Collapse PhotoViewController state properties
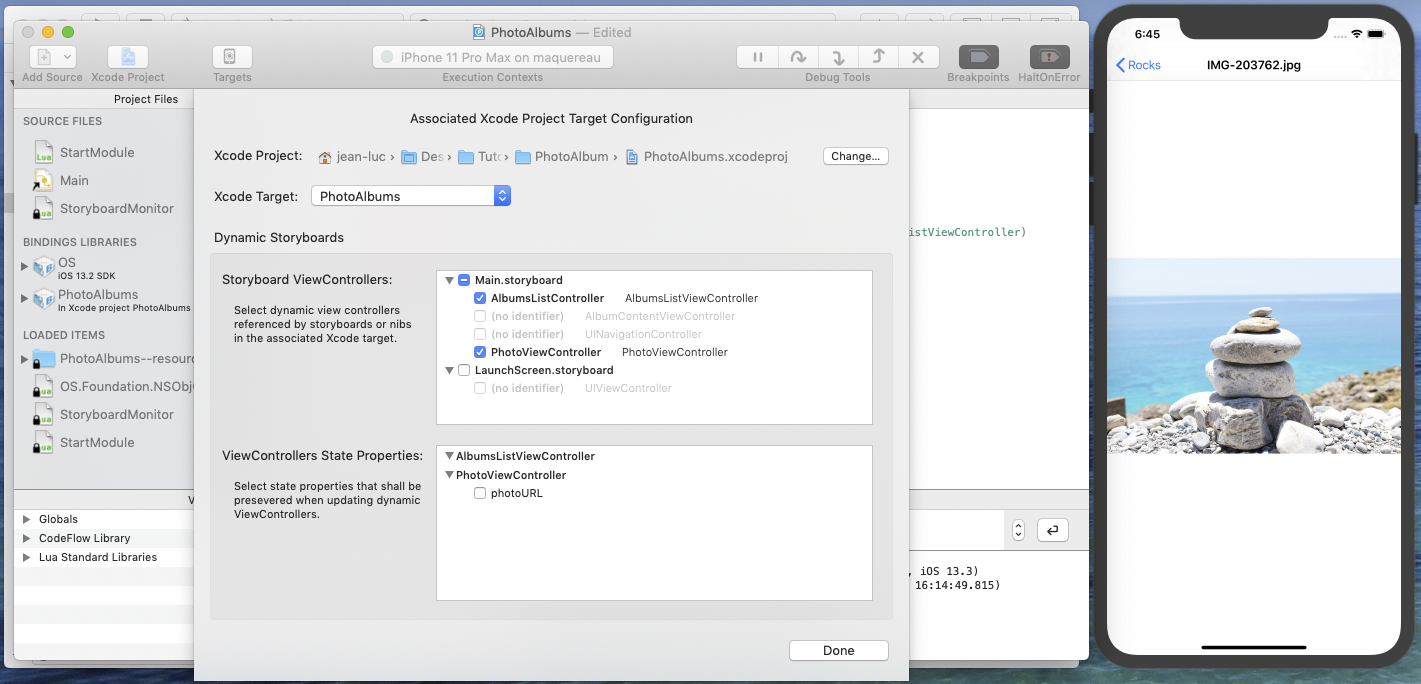The height and width of the screenshot is (684, 1421). pos(449,475)
